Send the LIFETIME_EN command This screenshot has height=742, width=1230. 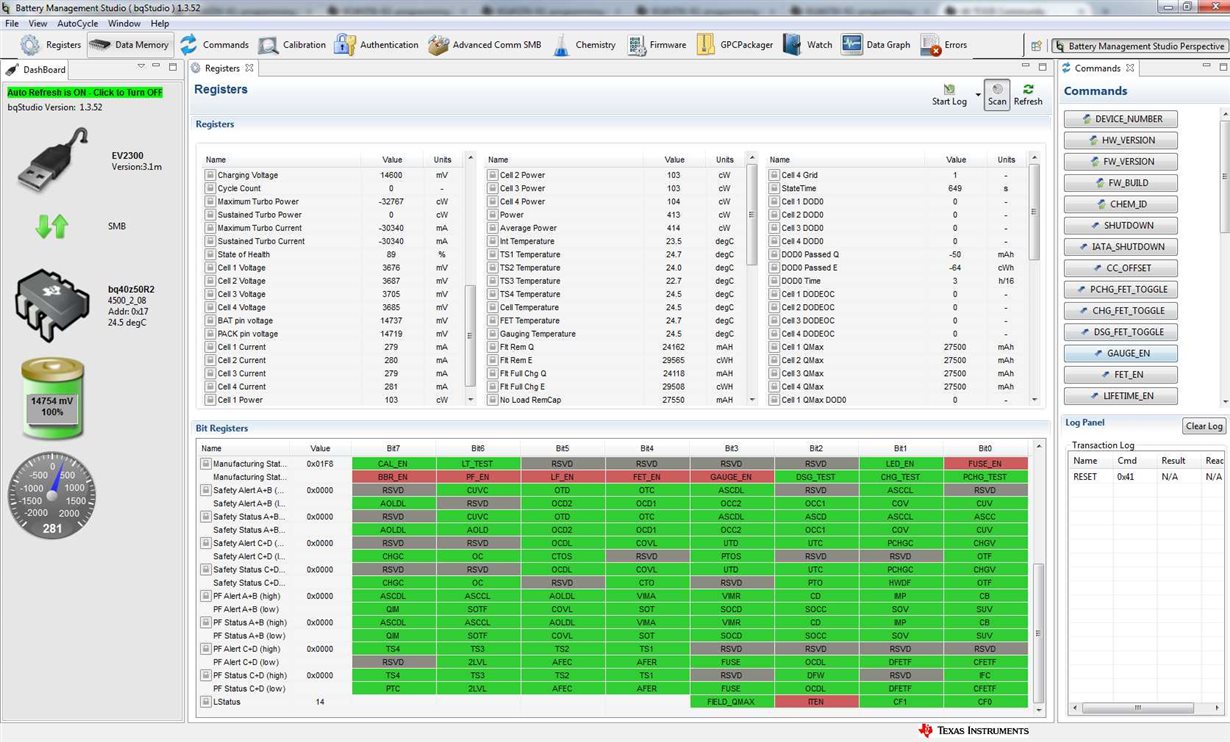pyautogui.click(x=1120, y=396)
